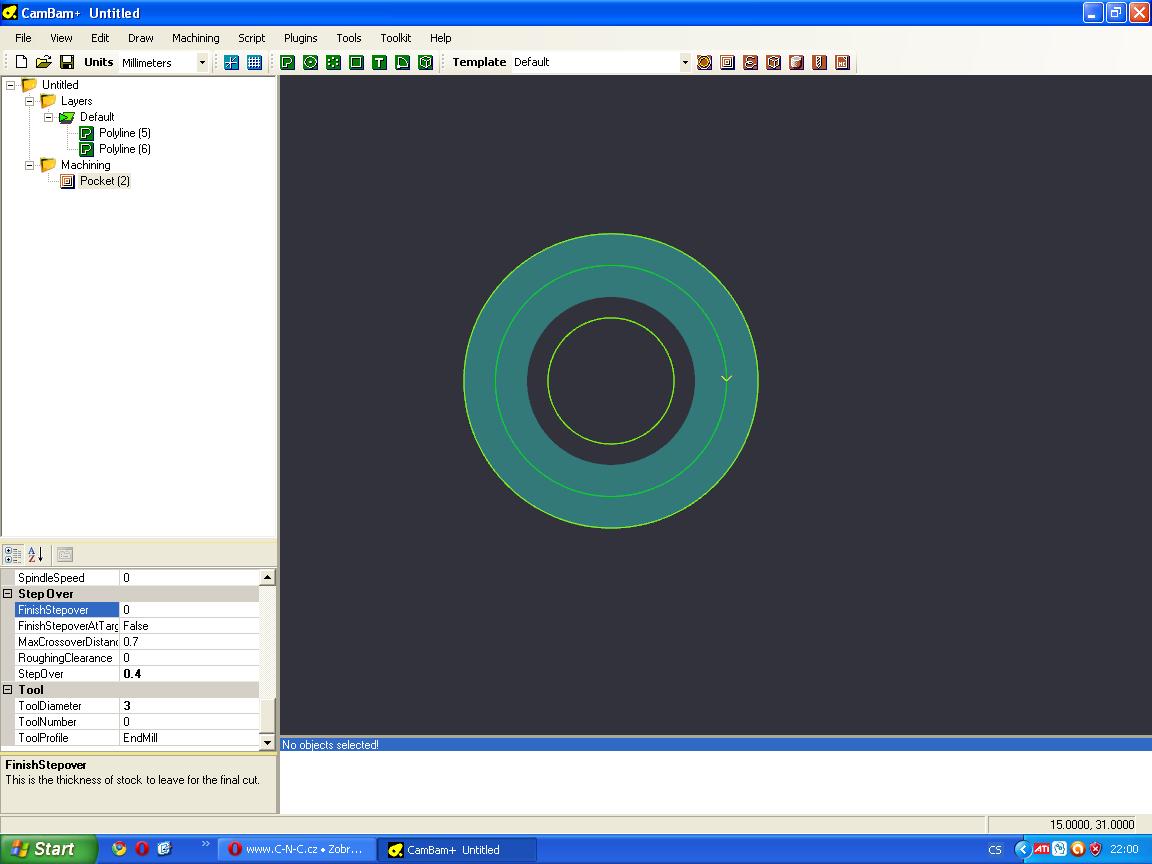This screenshot has width=1152, height=864.
Task: Select the Draw Circle tool
Action: pyautogui.click(x=310, y=62)
